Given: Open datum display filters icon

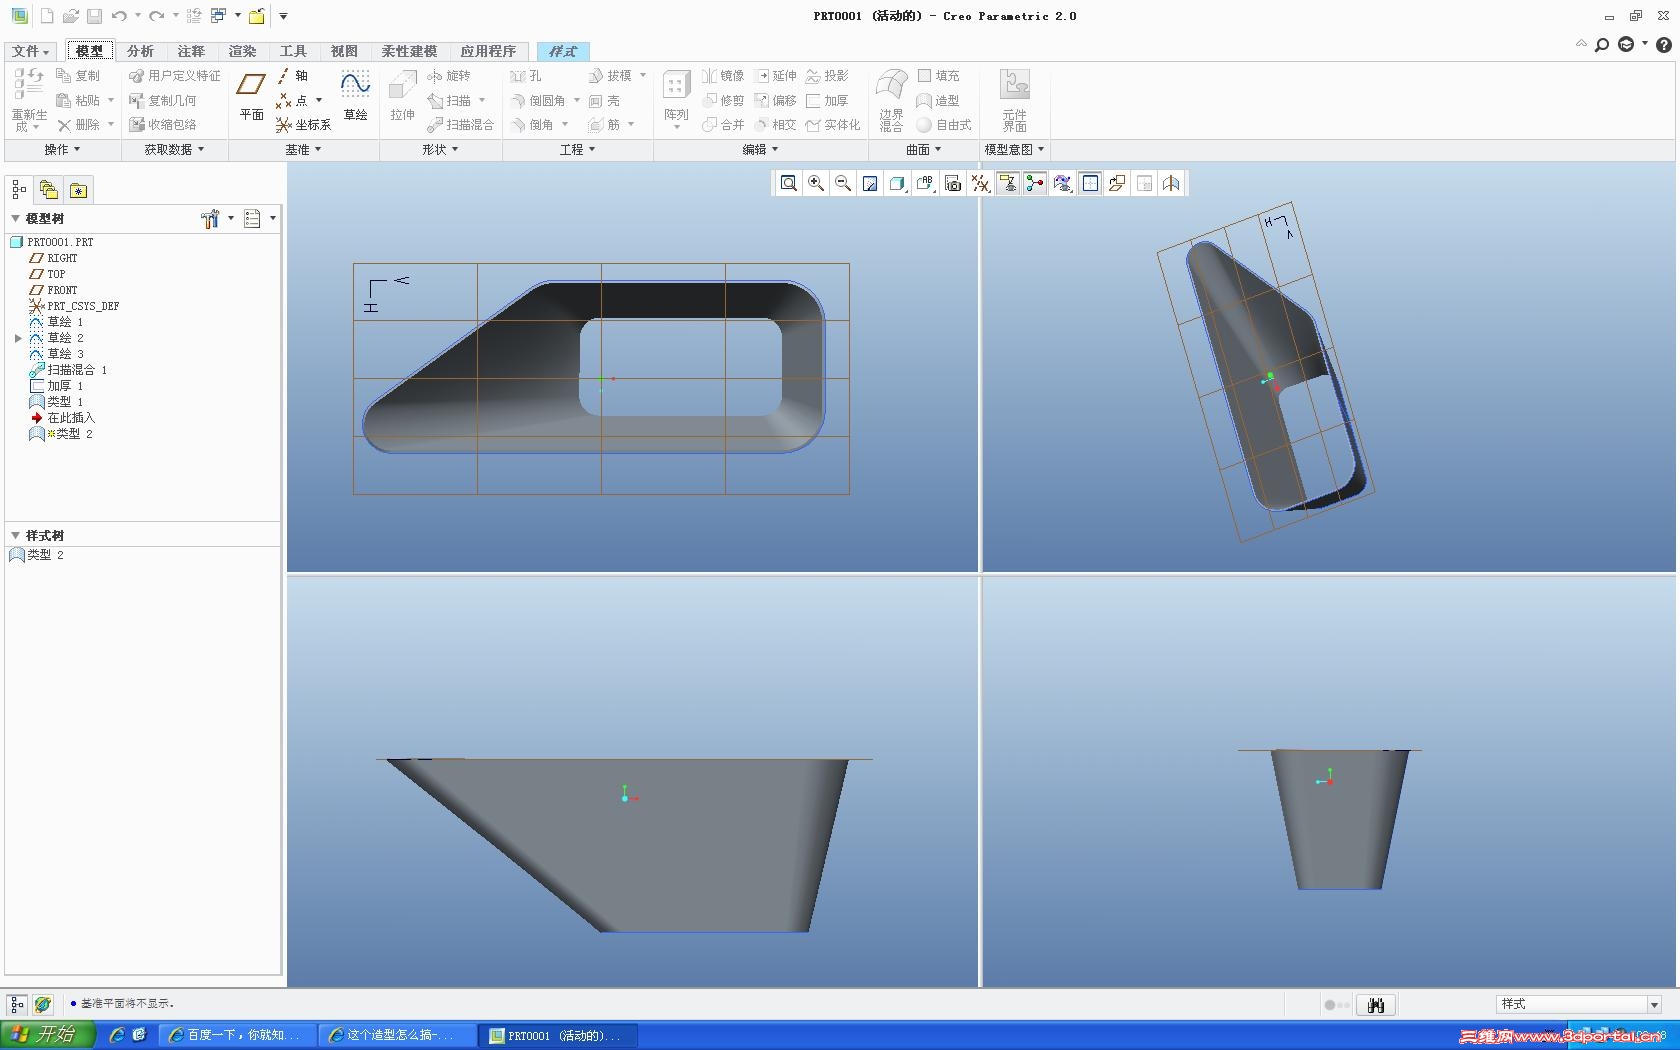Looking at the screenshot, I should [x=980, y=183].
